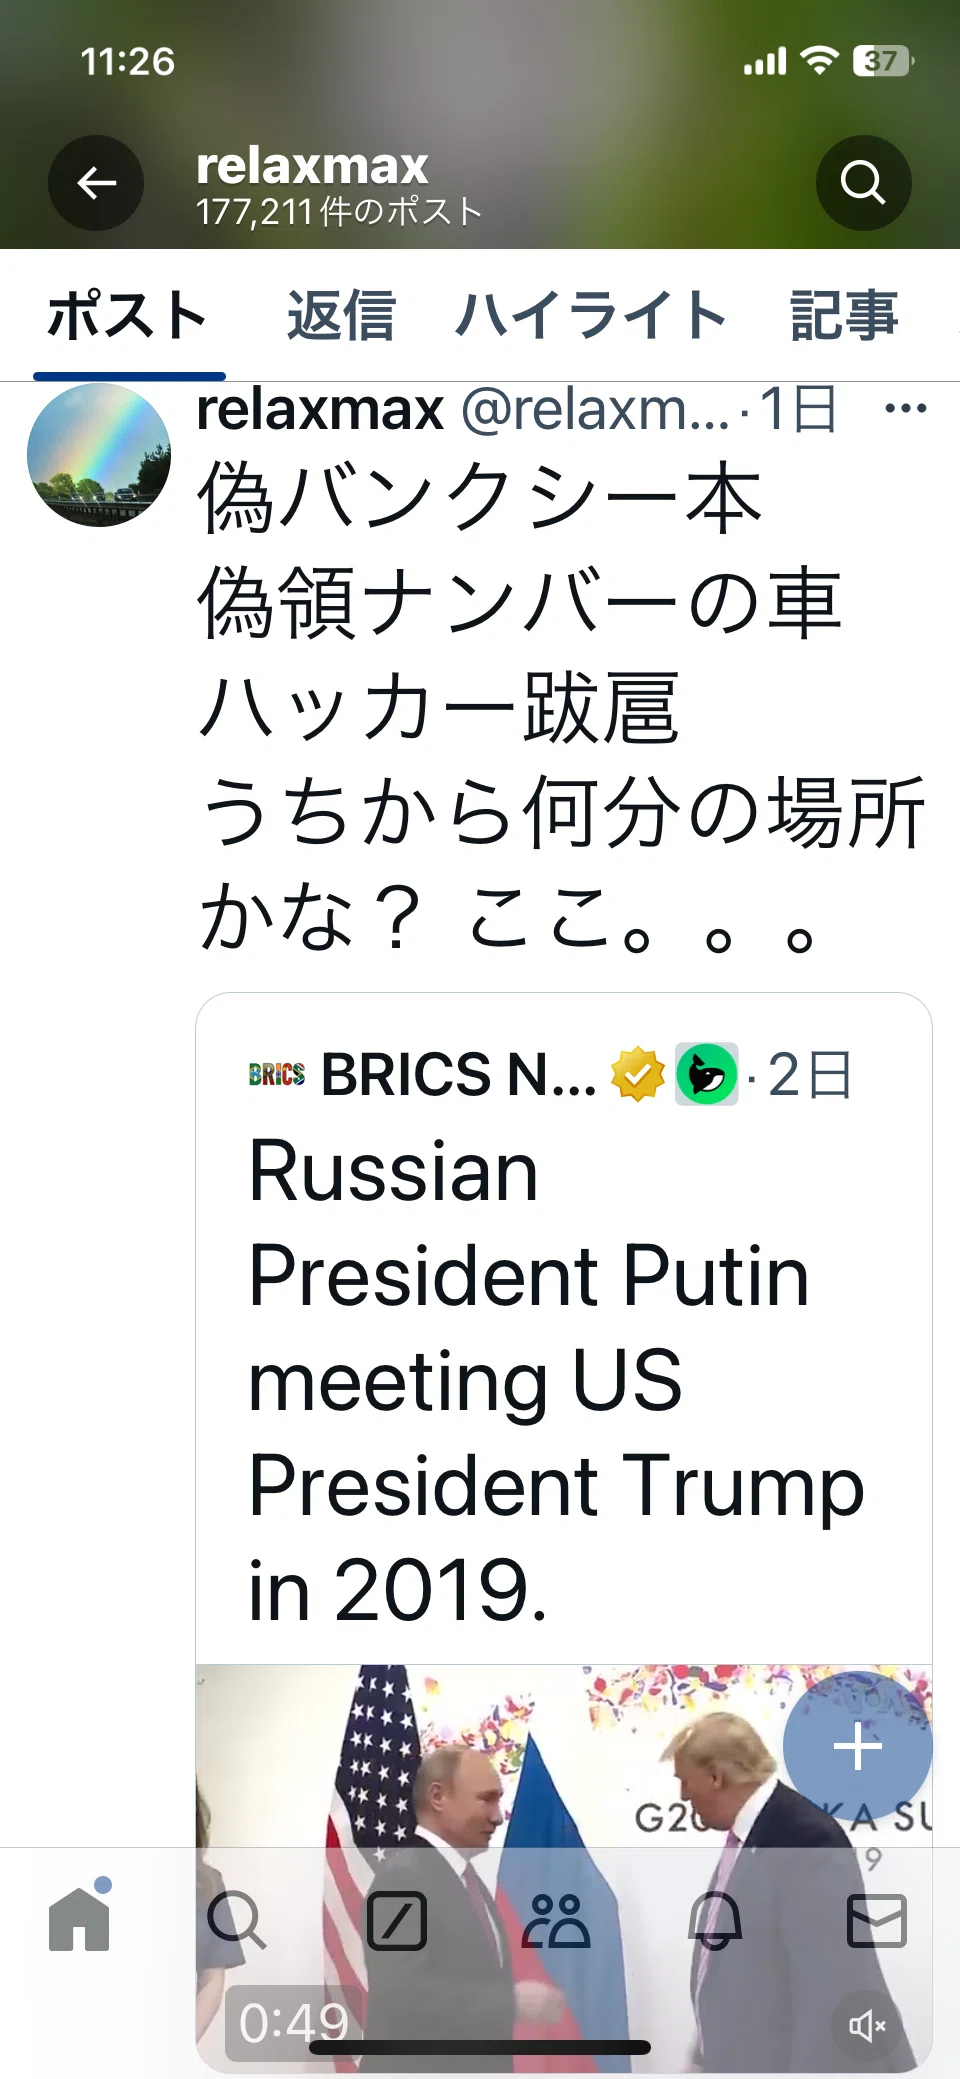
Task: Select the ポスト tab
Action: (x=128, y=316)
